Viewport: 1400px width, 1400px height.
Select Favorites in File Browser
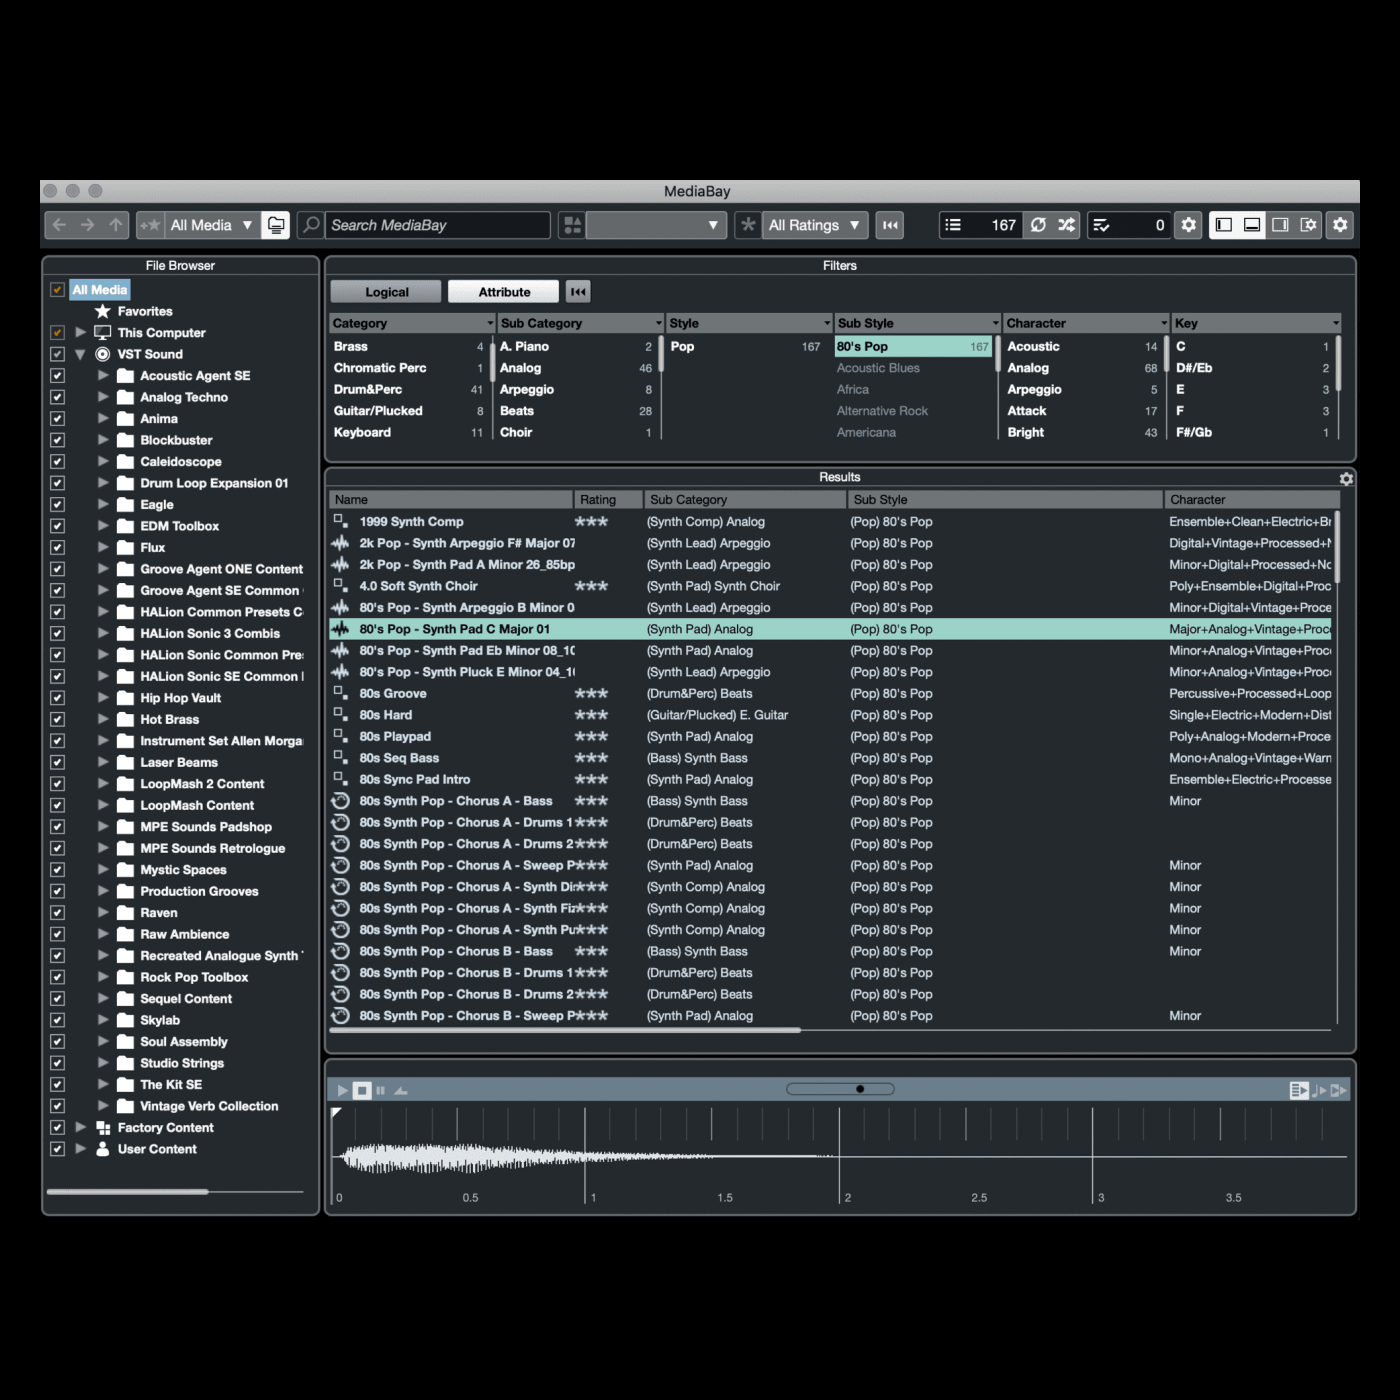point(145,312)
